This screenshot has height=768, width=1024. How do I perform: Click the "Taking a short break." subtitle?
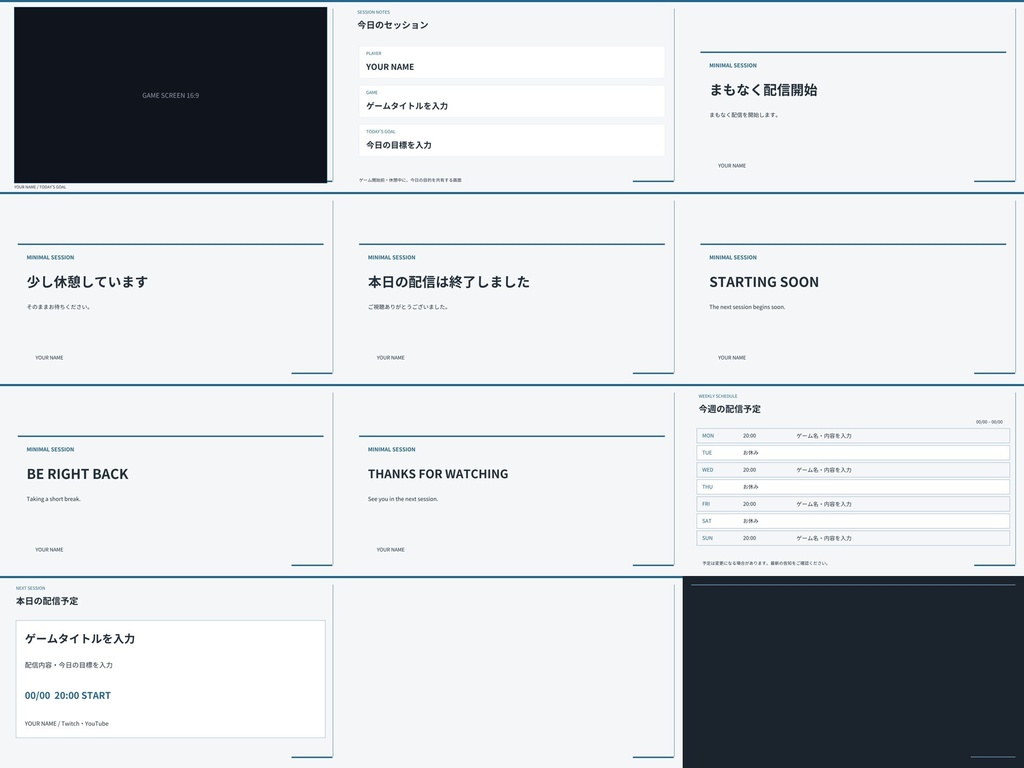point(54,499)
